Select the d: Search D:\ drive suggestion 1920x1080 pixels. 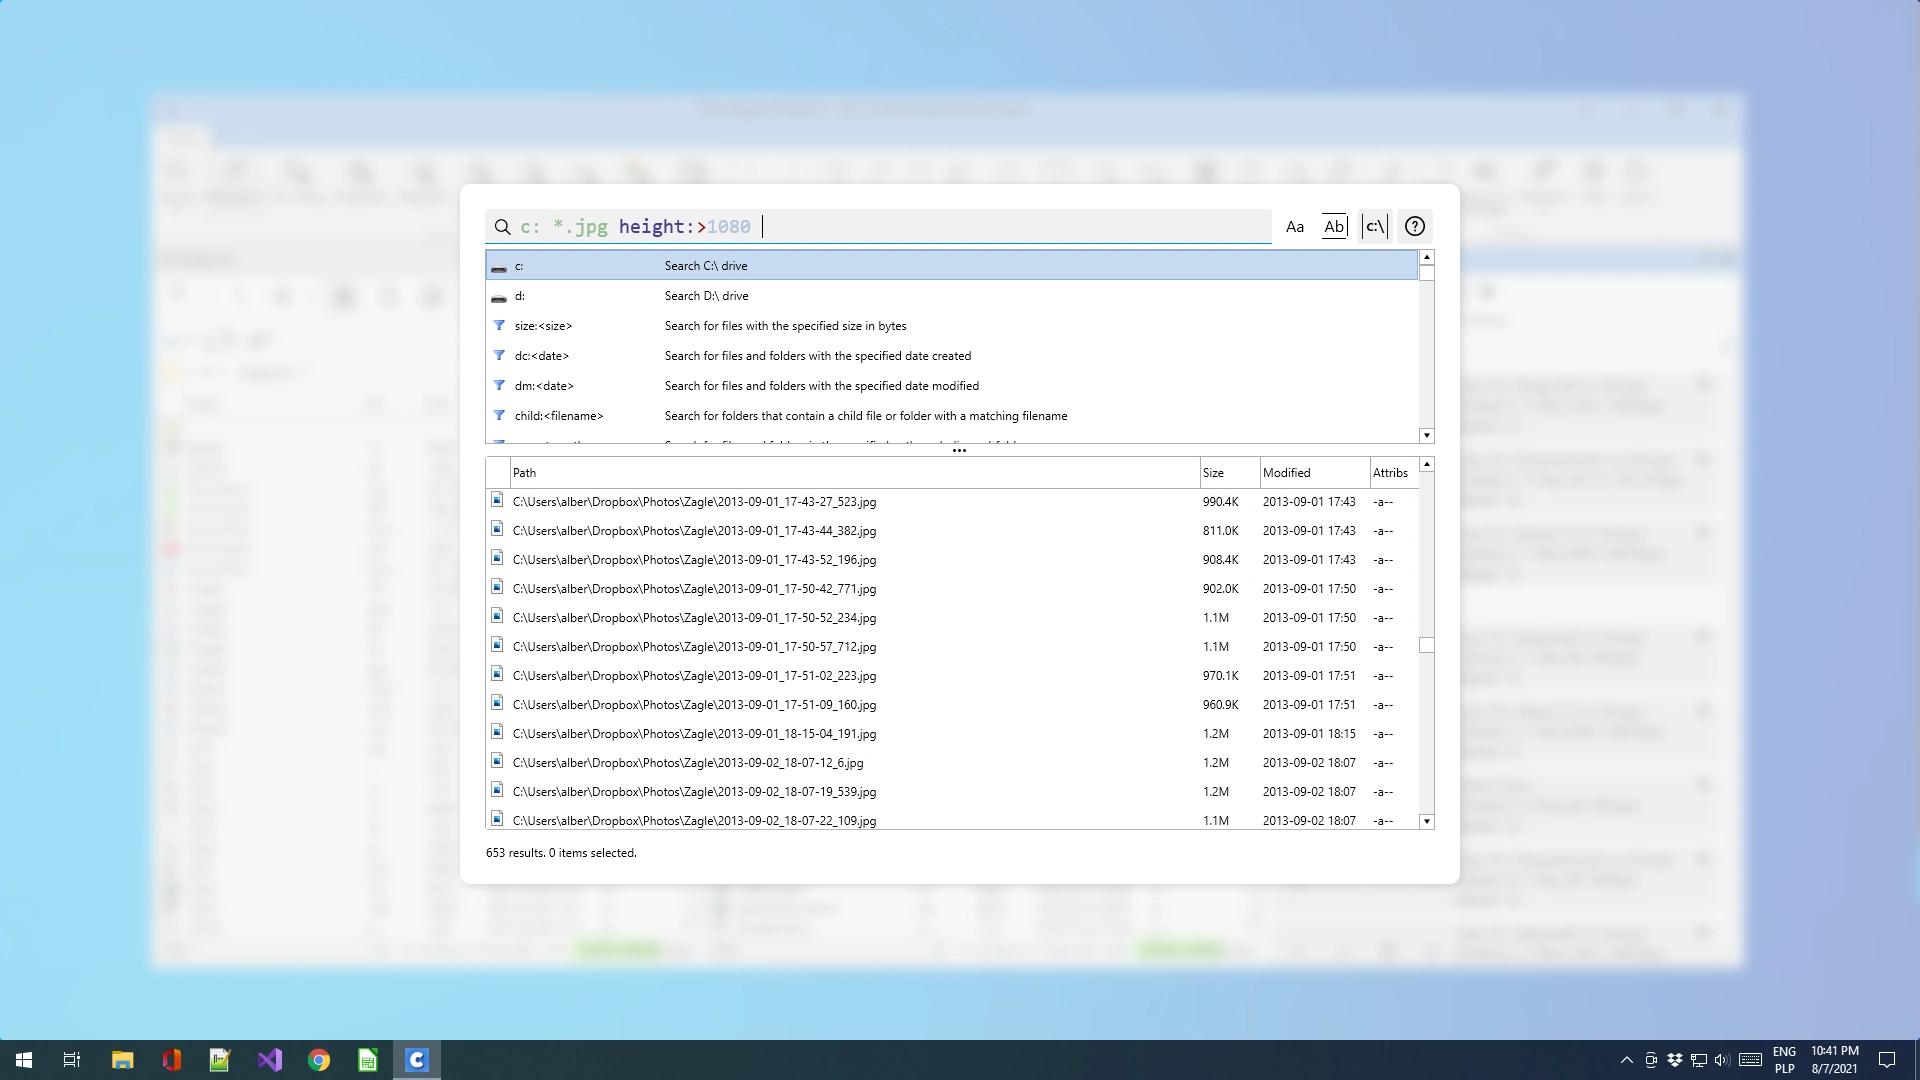951,296
